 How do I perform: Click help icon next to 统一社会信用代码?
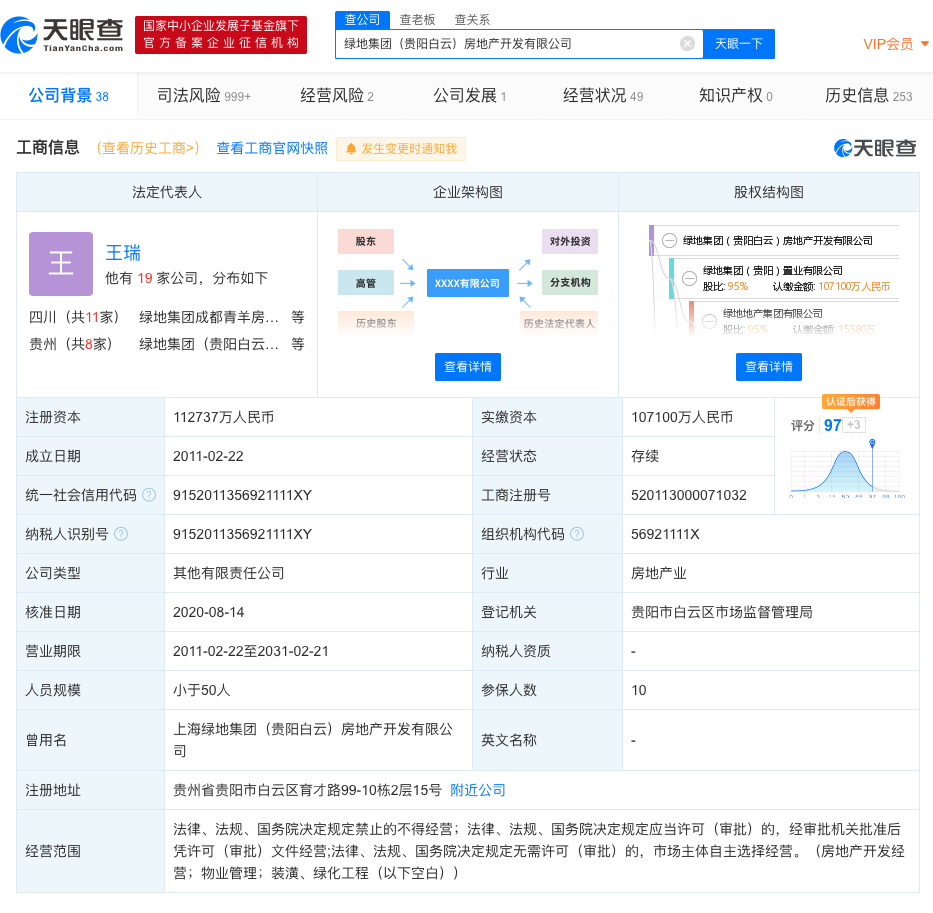(149, 495)
